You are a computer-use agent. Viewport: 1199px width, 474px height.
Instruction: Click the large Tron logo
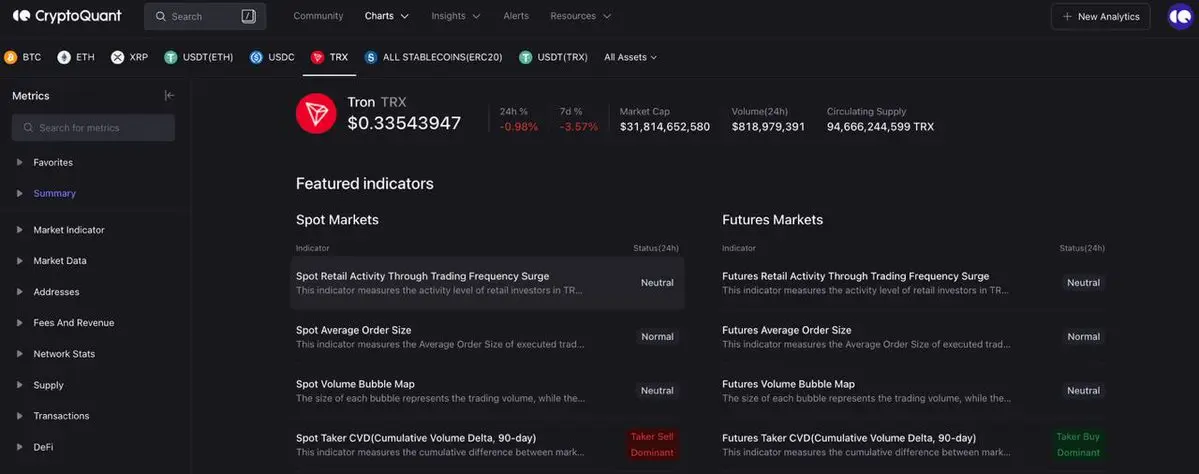coord(316,114)
